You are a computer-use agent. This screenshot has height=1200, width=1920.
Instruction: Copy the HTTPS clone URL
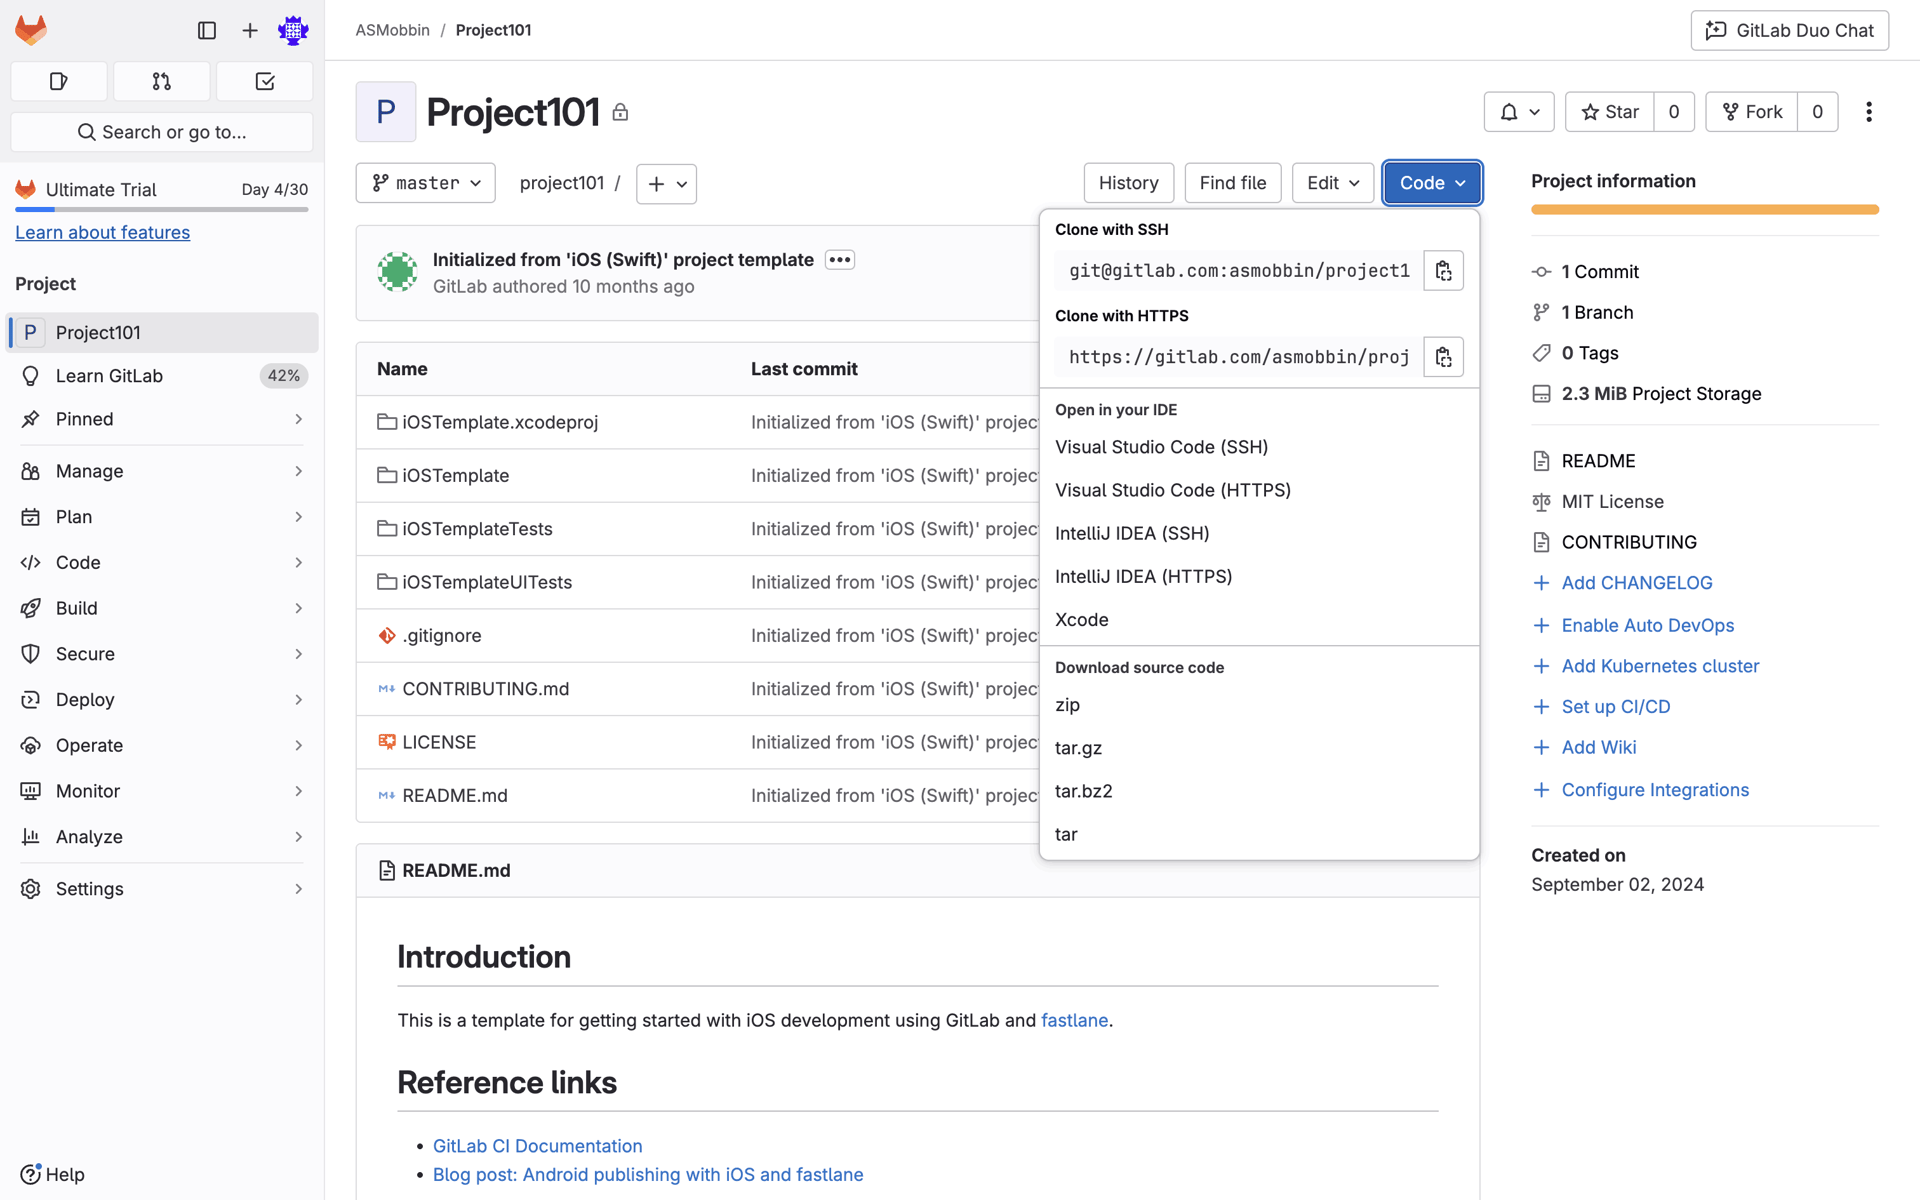pyautogui.click(x=1443, y=357)
